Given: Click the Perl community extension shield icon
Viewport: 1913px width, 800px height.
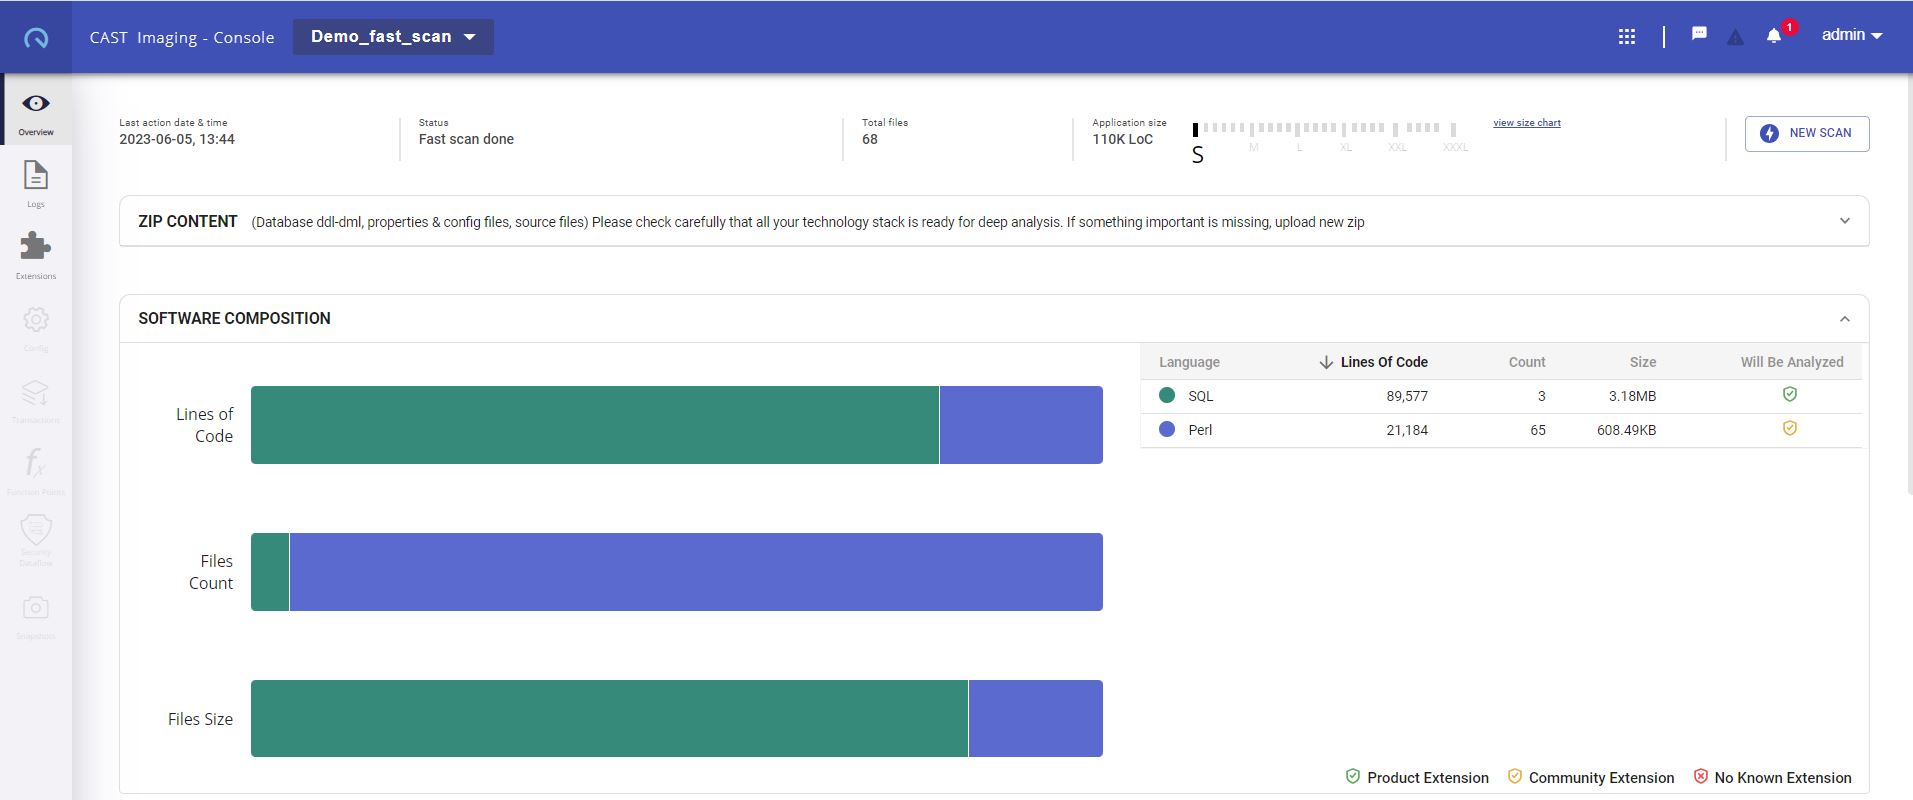Looking at the screenshot, I should click(x=1790, y=429).
